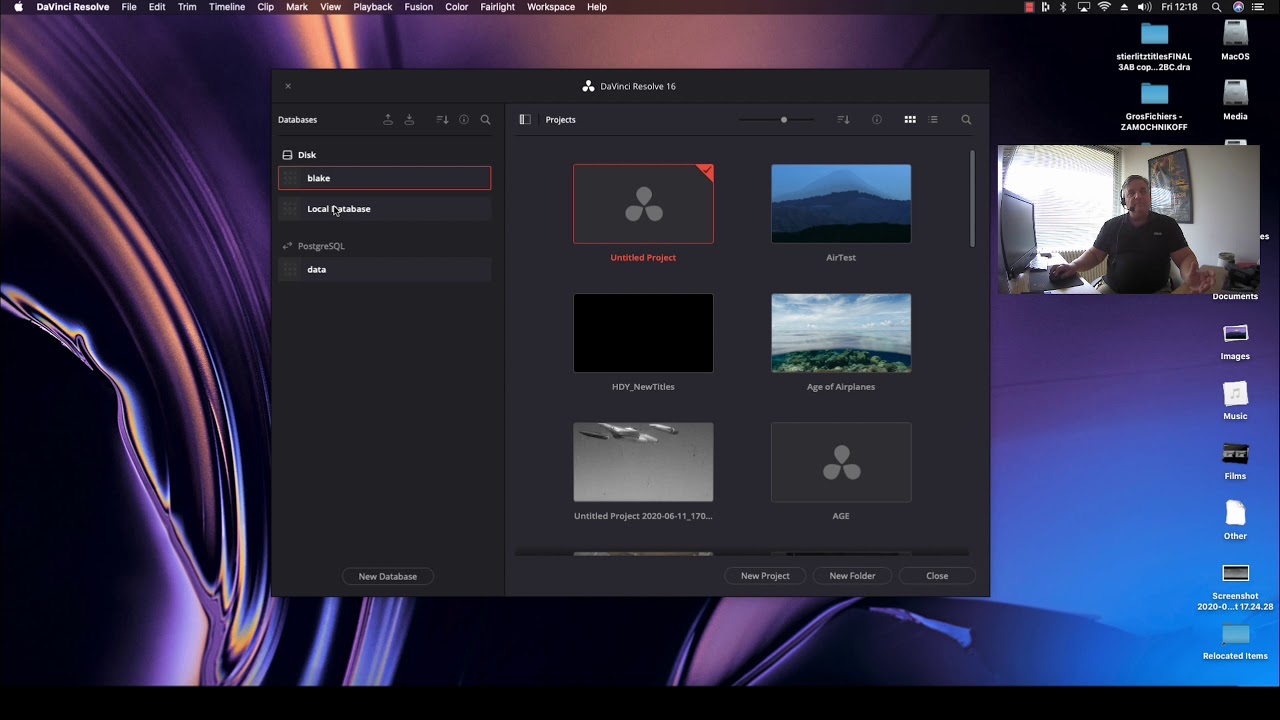The height and width of the screenshot is (720, 1280).
Task: Open the Fusion menu
Action: point(418,7)
